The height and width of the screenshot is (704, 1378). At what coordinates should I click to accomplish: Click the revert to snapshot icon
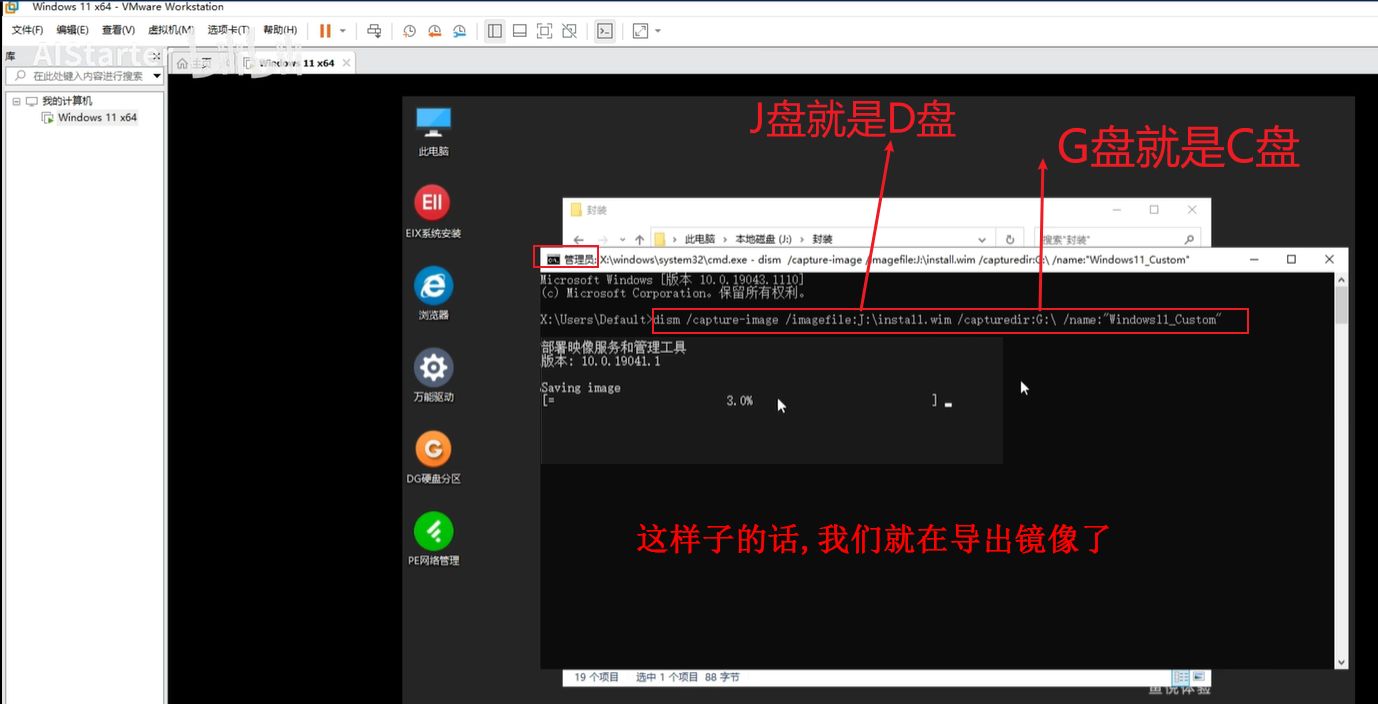[x=434, y=31]
